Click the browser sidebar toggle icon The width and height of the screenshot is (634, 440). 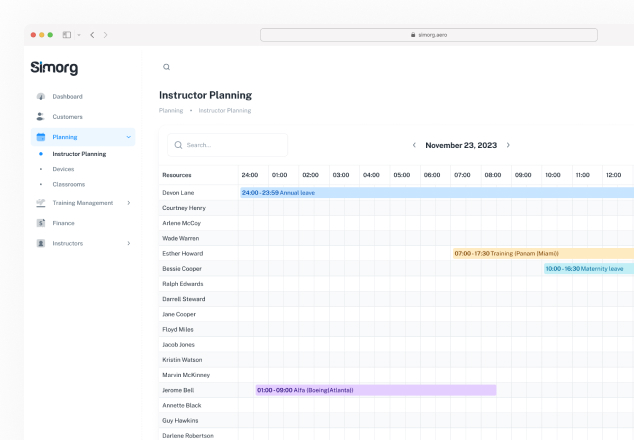click(67, 35)
